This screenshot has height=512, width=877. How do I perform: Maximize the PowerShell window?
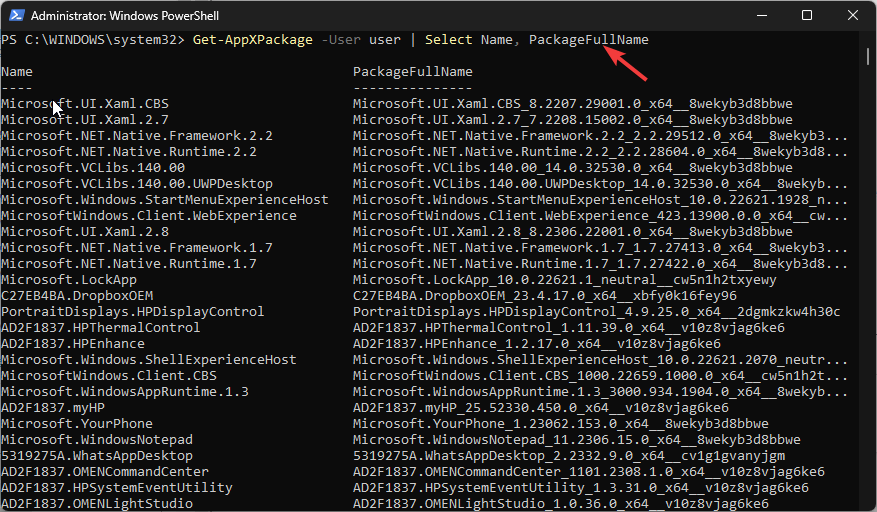(x=807, y=15)
